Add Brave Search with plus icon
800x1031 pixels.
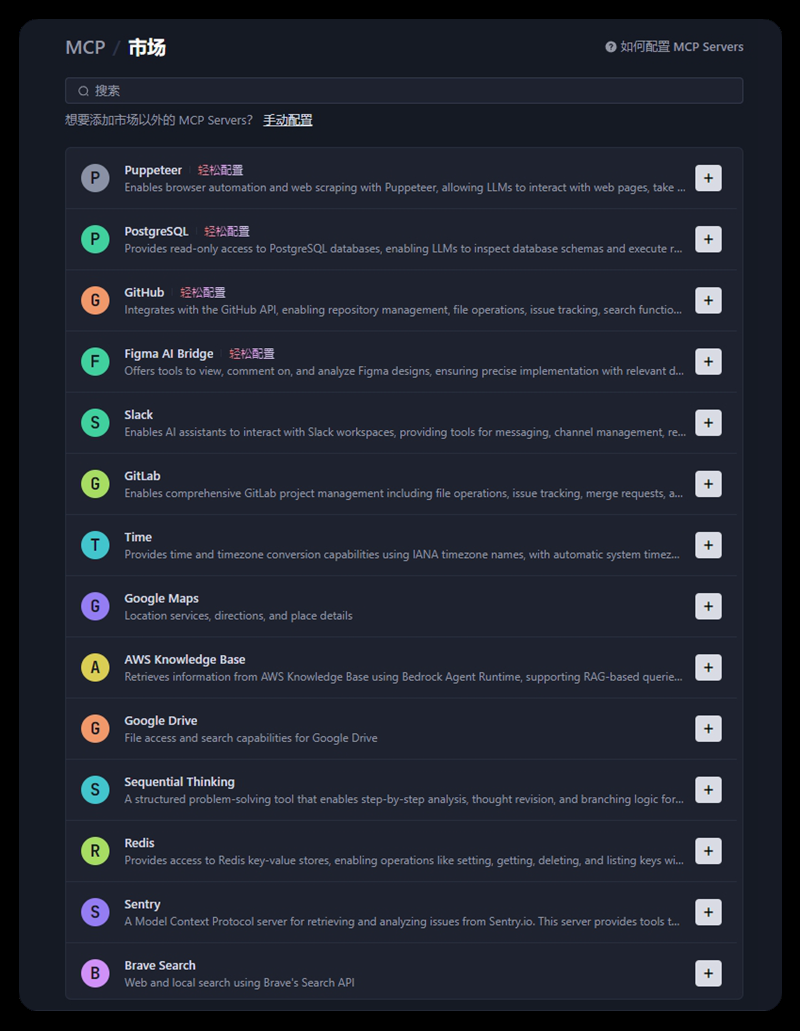coord(708,973)
